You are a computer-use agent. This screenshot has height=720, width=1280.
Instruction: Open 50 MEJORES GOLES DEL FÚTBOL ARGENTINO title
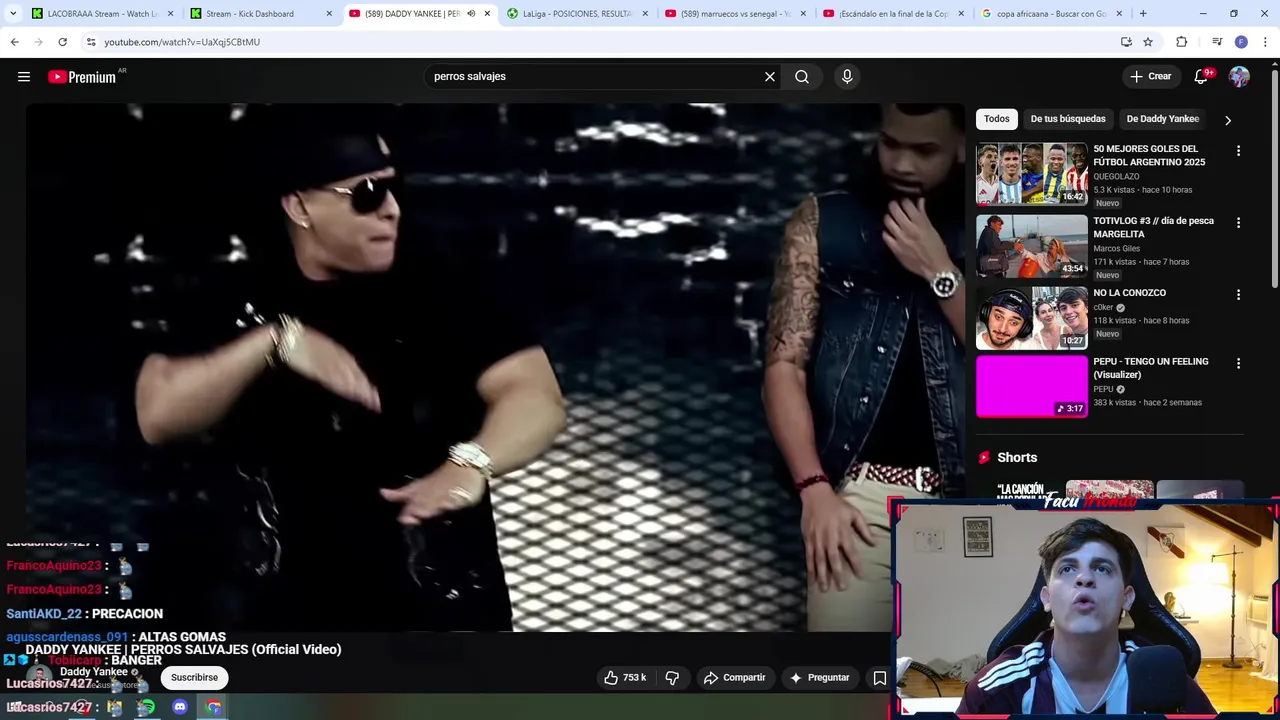coord(1149,155)
